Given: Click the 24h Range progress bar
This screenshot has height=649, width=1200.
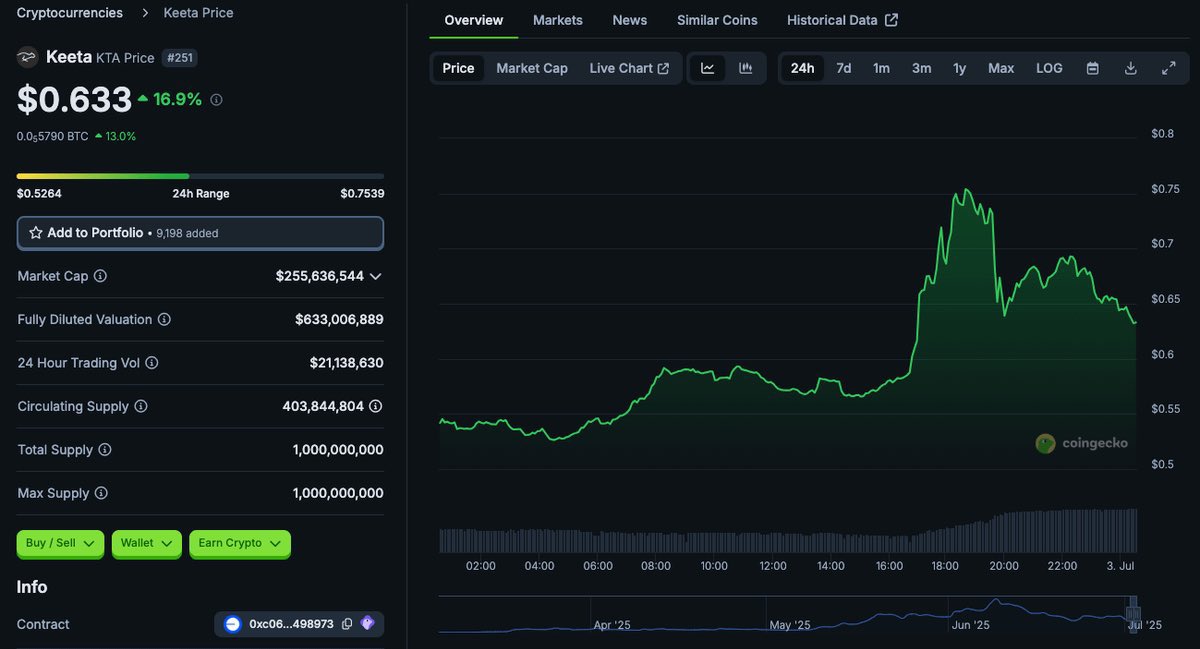Looking at the screenshot, I should [200, 176].
